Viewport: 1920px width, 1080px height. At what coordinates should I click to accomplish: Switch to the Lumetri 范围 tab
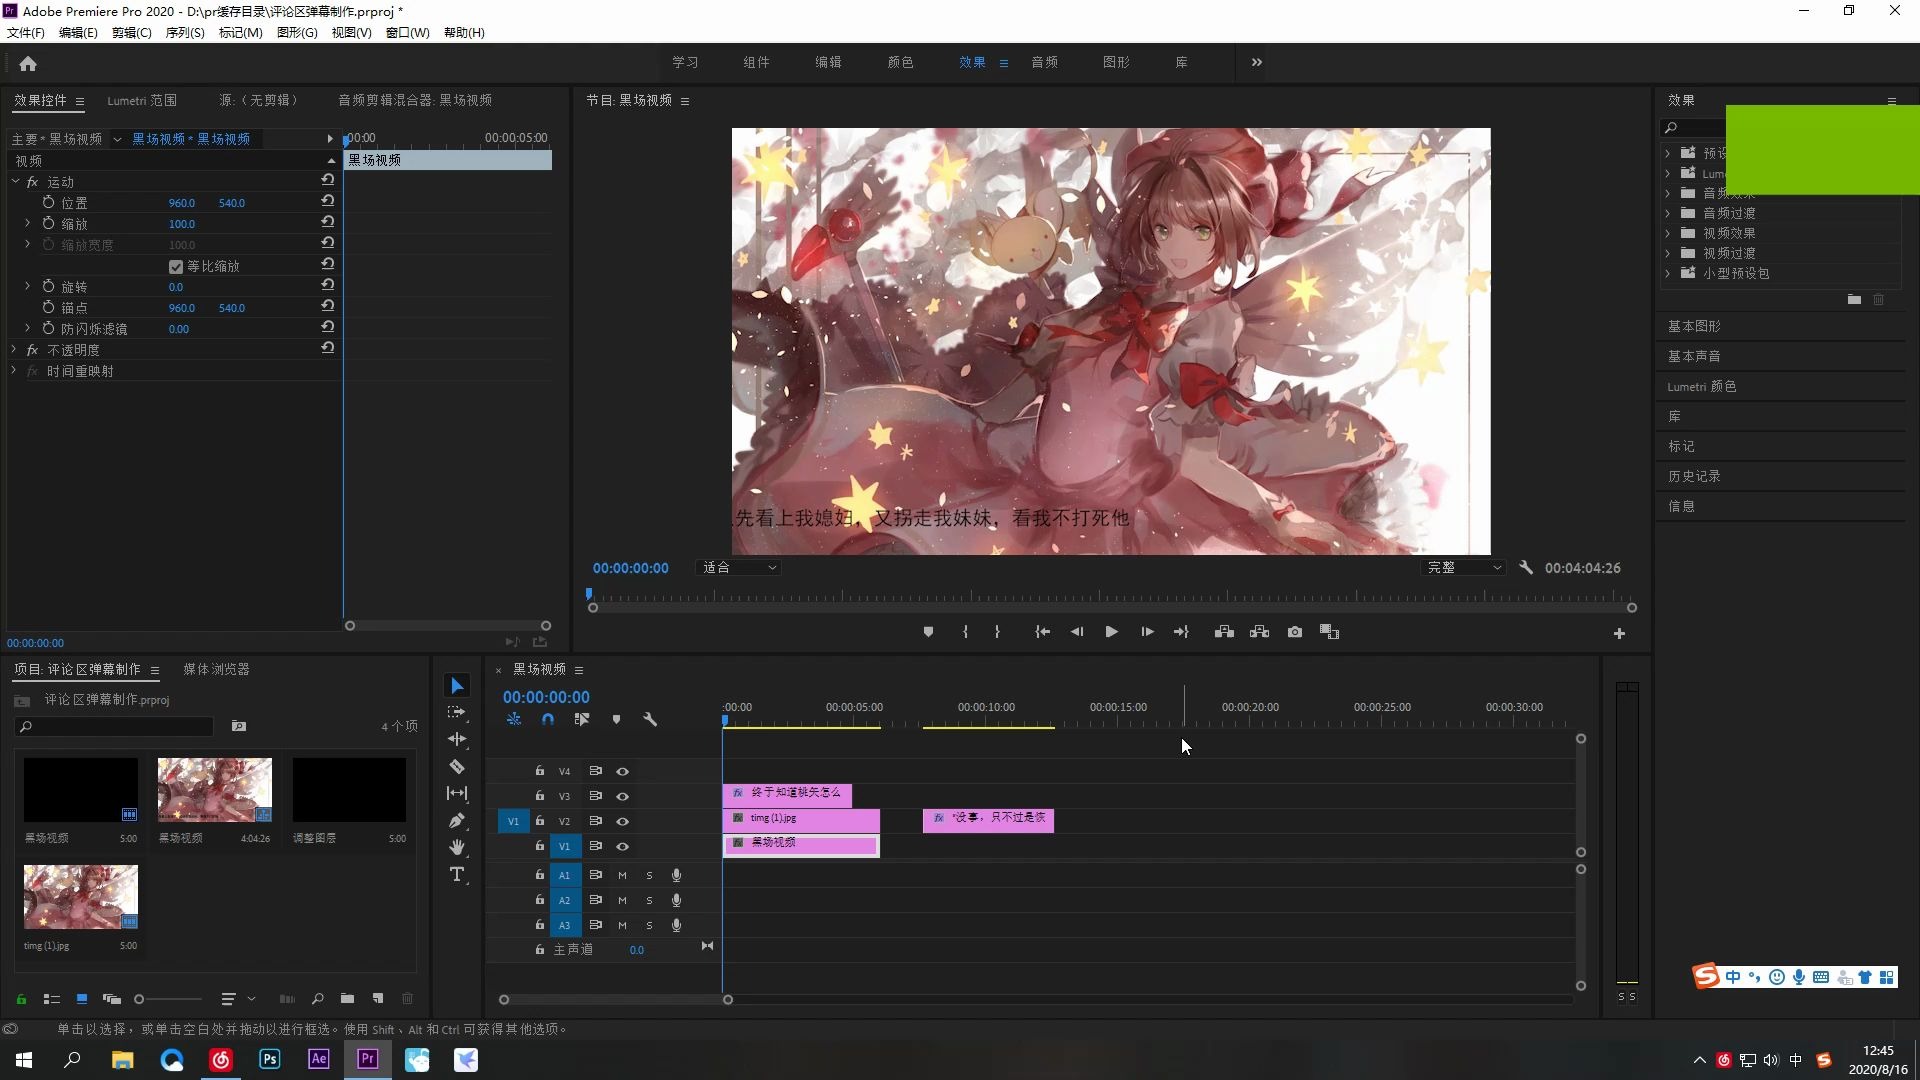click(142, 100)
